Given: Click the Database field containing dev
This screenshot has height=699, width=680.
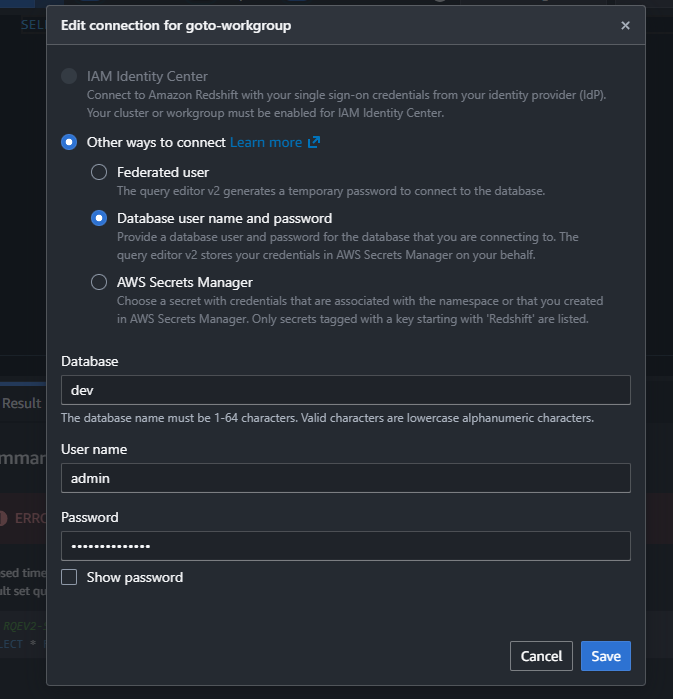Looking at the screenshot, I should [x=345, y=390].
